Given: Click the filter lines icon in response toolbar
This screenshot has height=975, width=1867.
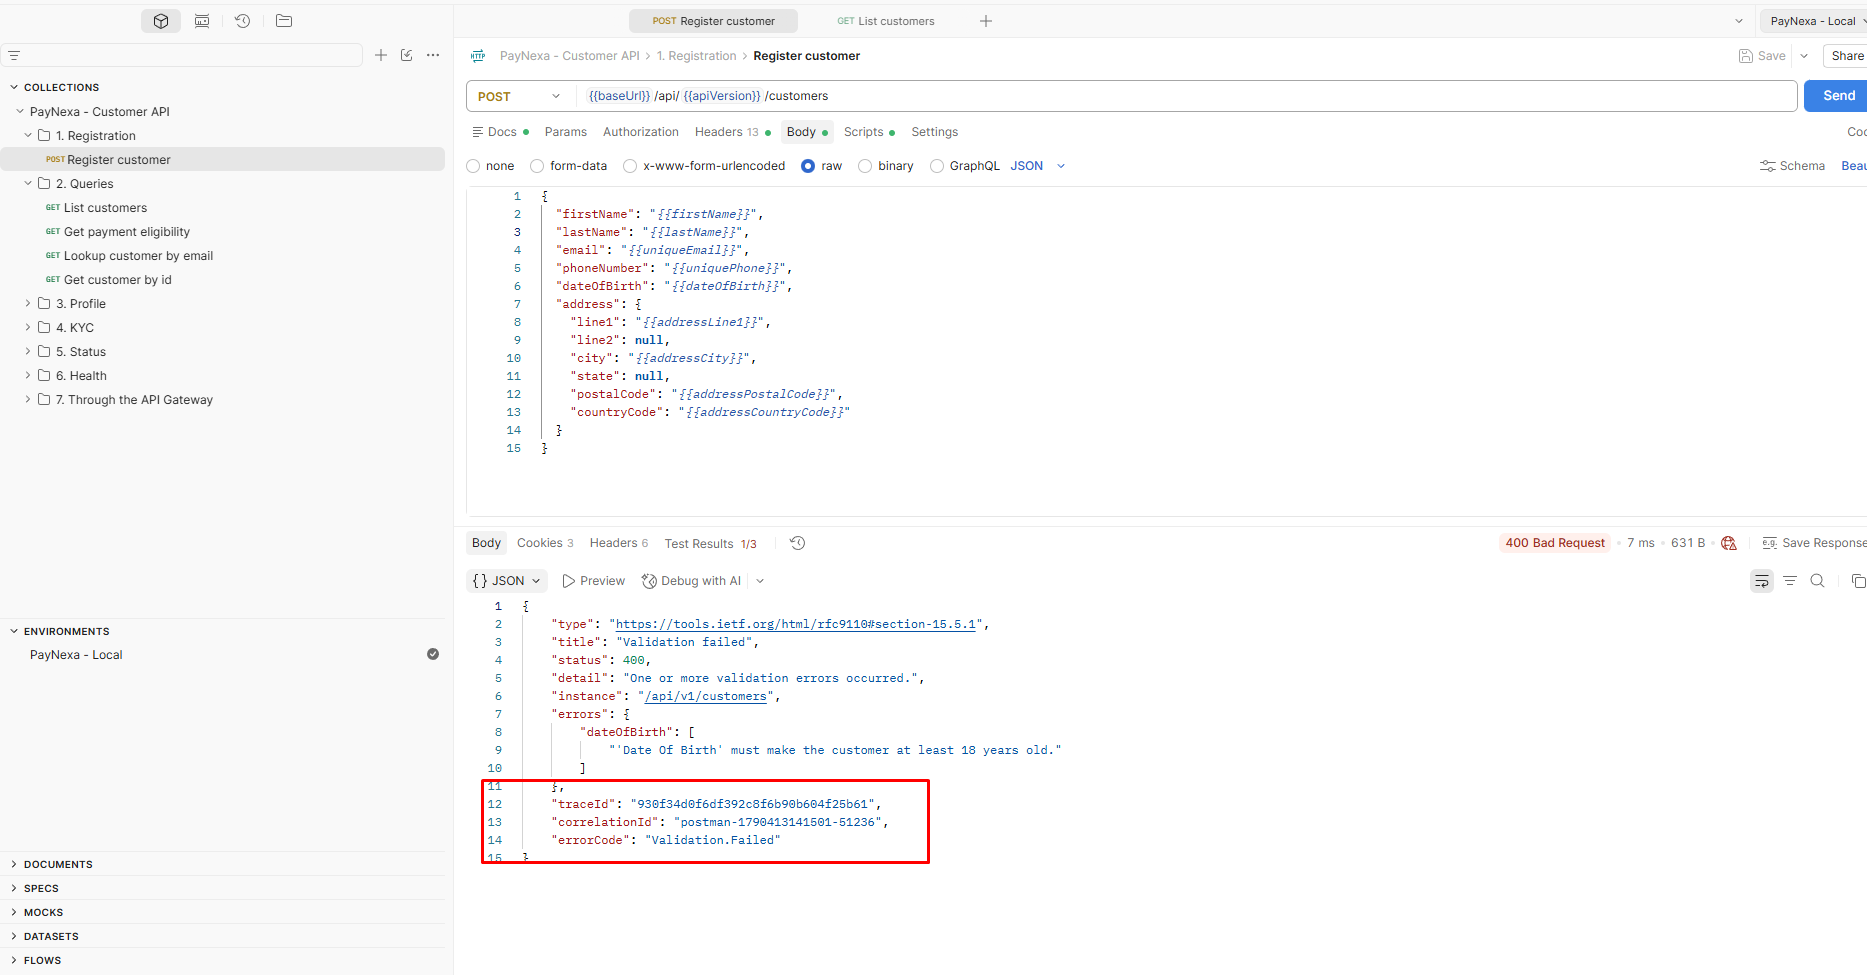Looking at the screenshot, I should coord(1790,581).
